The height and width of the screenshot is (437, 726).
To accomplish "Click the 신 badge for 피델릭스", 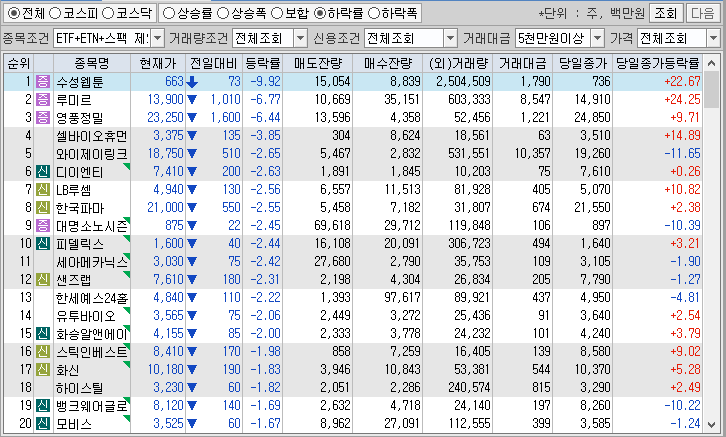I will 43,243.
